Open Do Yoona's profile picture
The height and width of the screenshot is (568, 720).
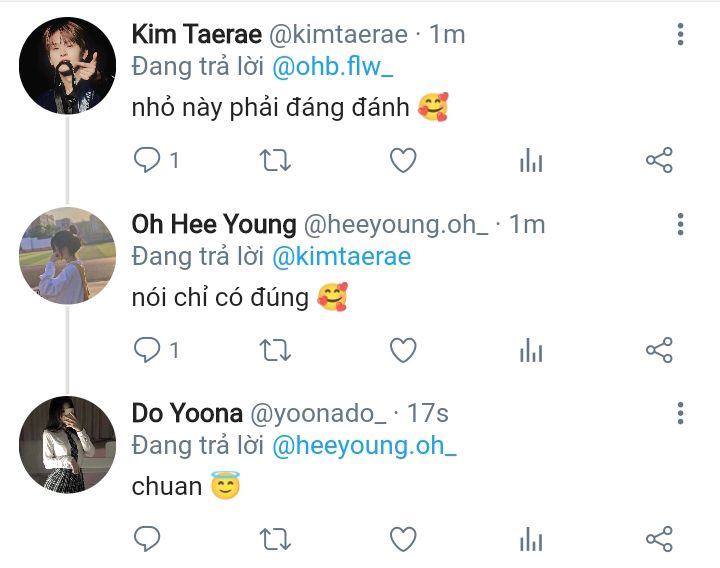(68, 445)
